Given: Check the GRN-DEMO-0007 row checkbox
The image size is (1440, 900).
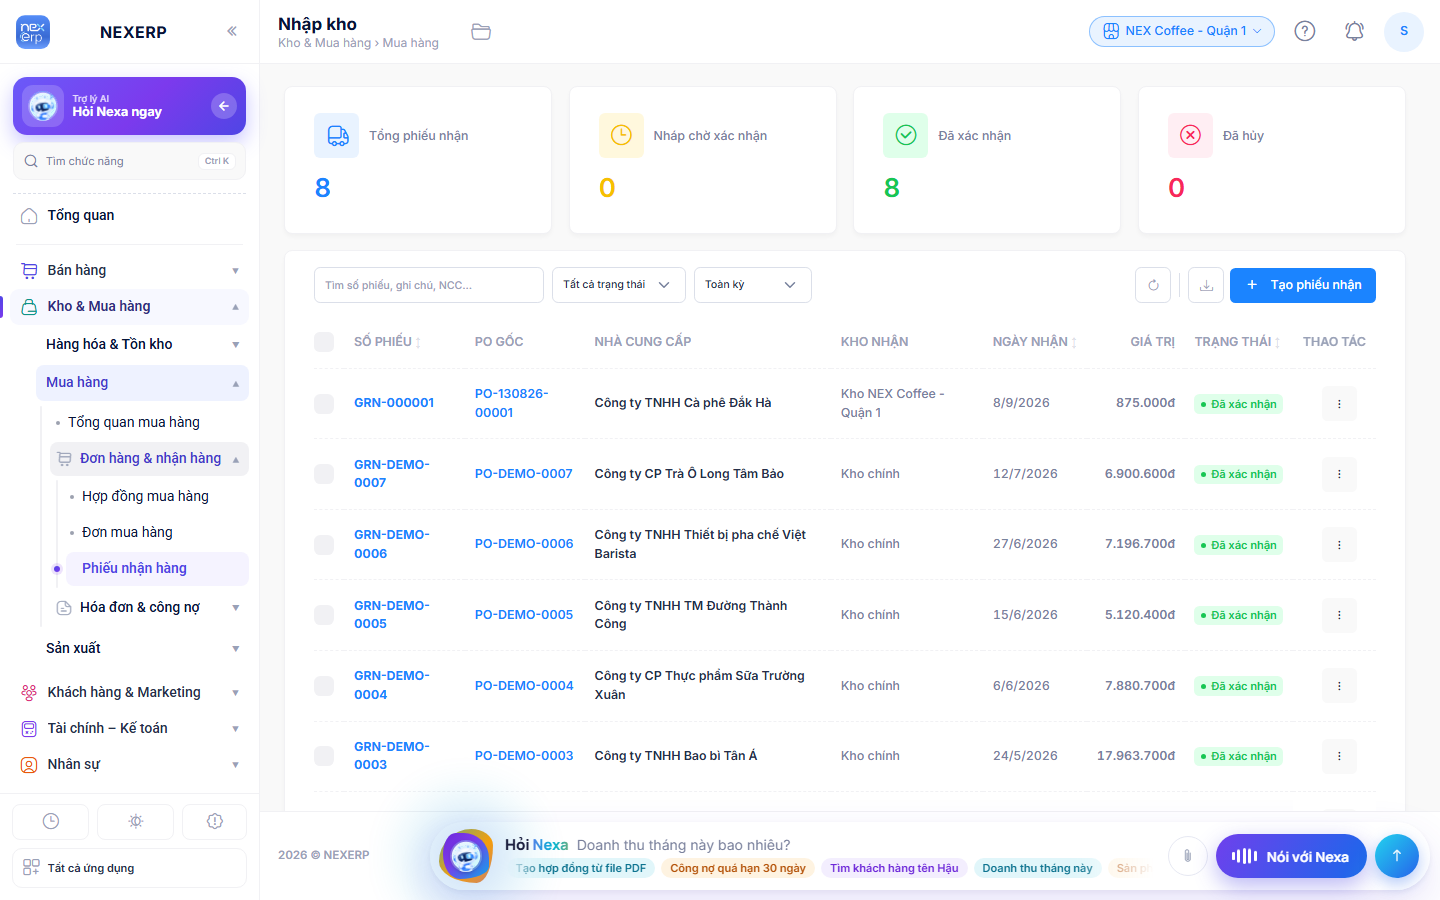Looking at the screenshot, I should point(324,474).
